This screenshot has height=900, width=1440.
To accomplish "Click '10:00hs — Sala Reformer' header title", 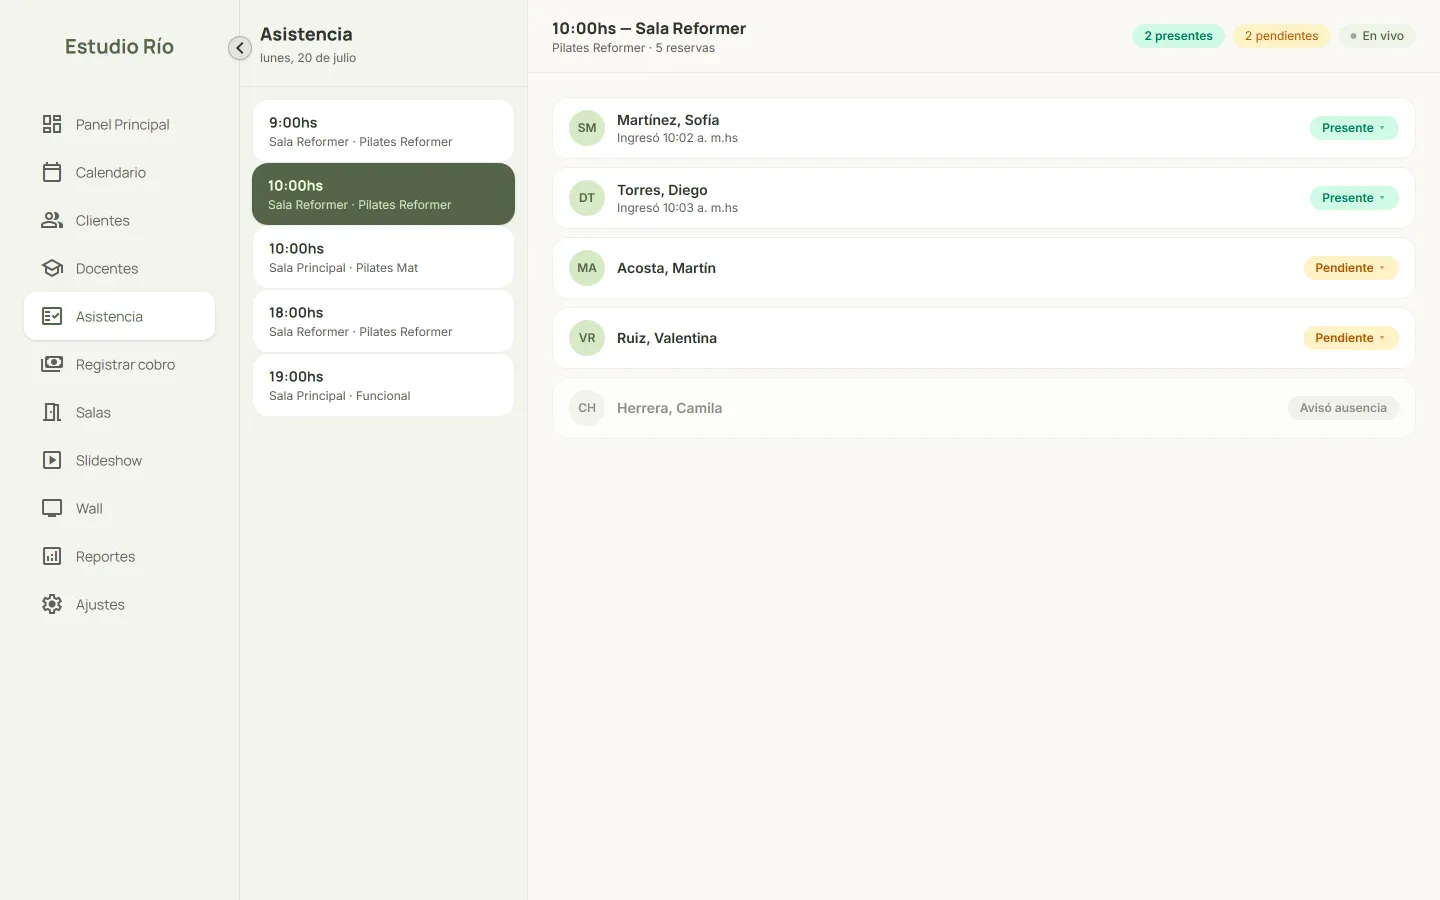I will pos(649,28).
